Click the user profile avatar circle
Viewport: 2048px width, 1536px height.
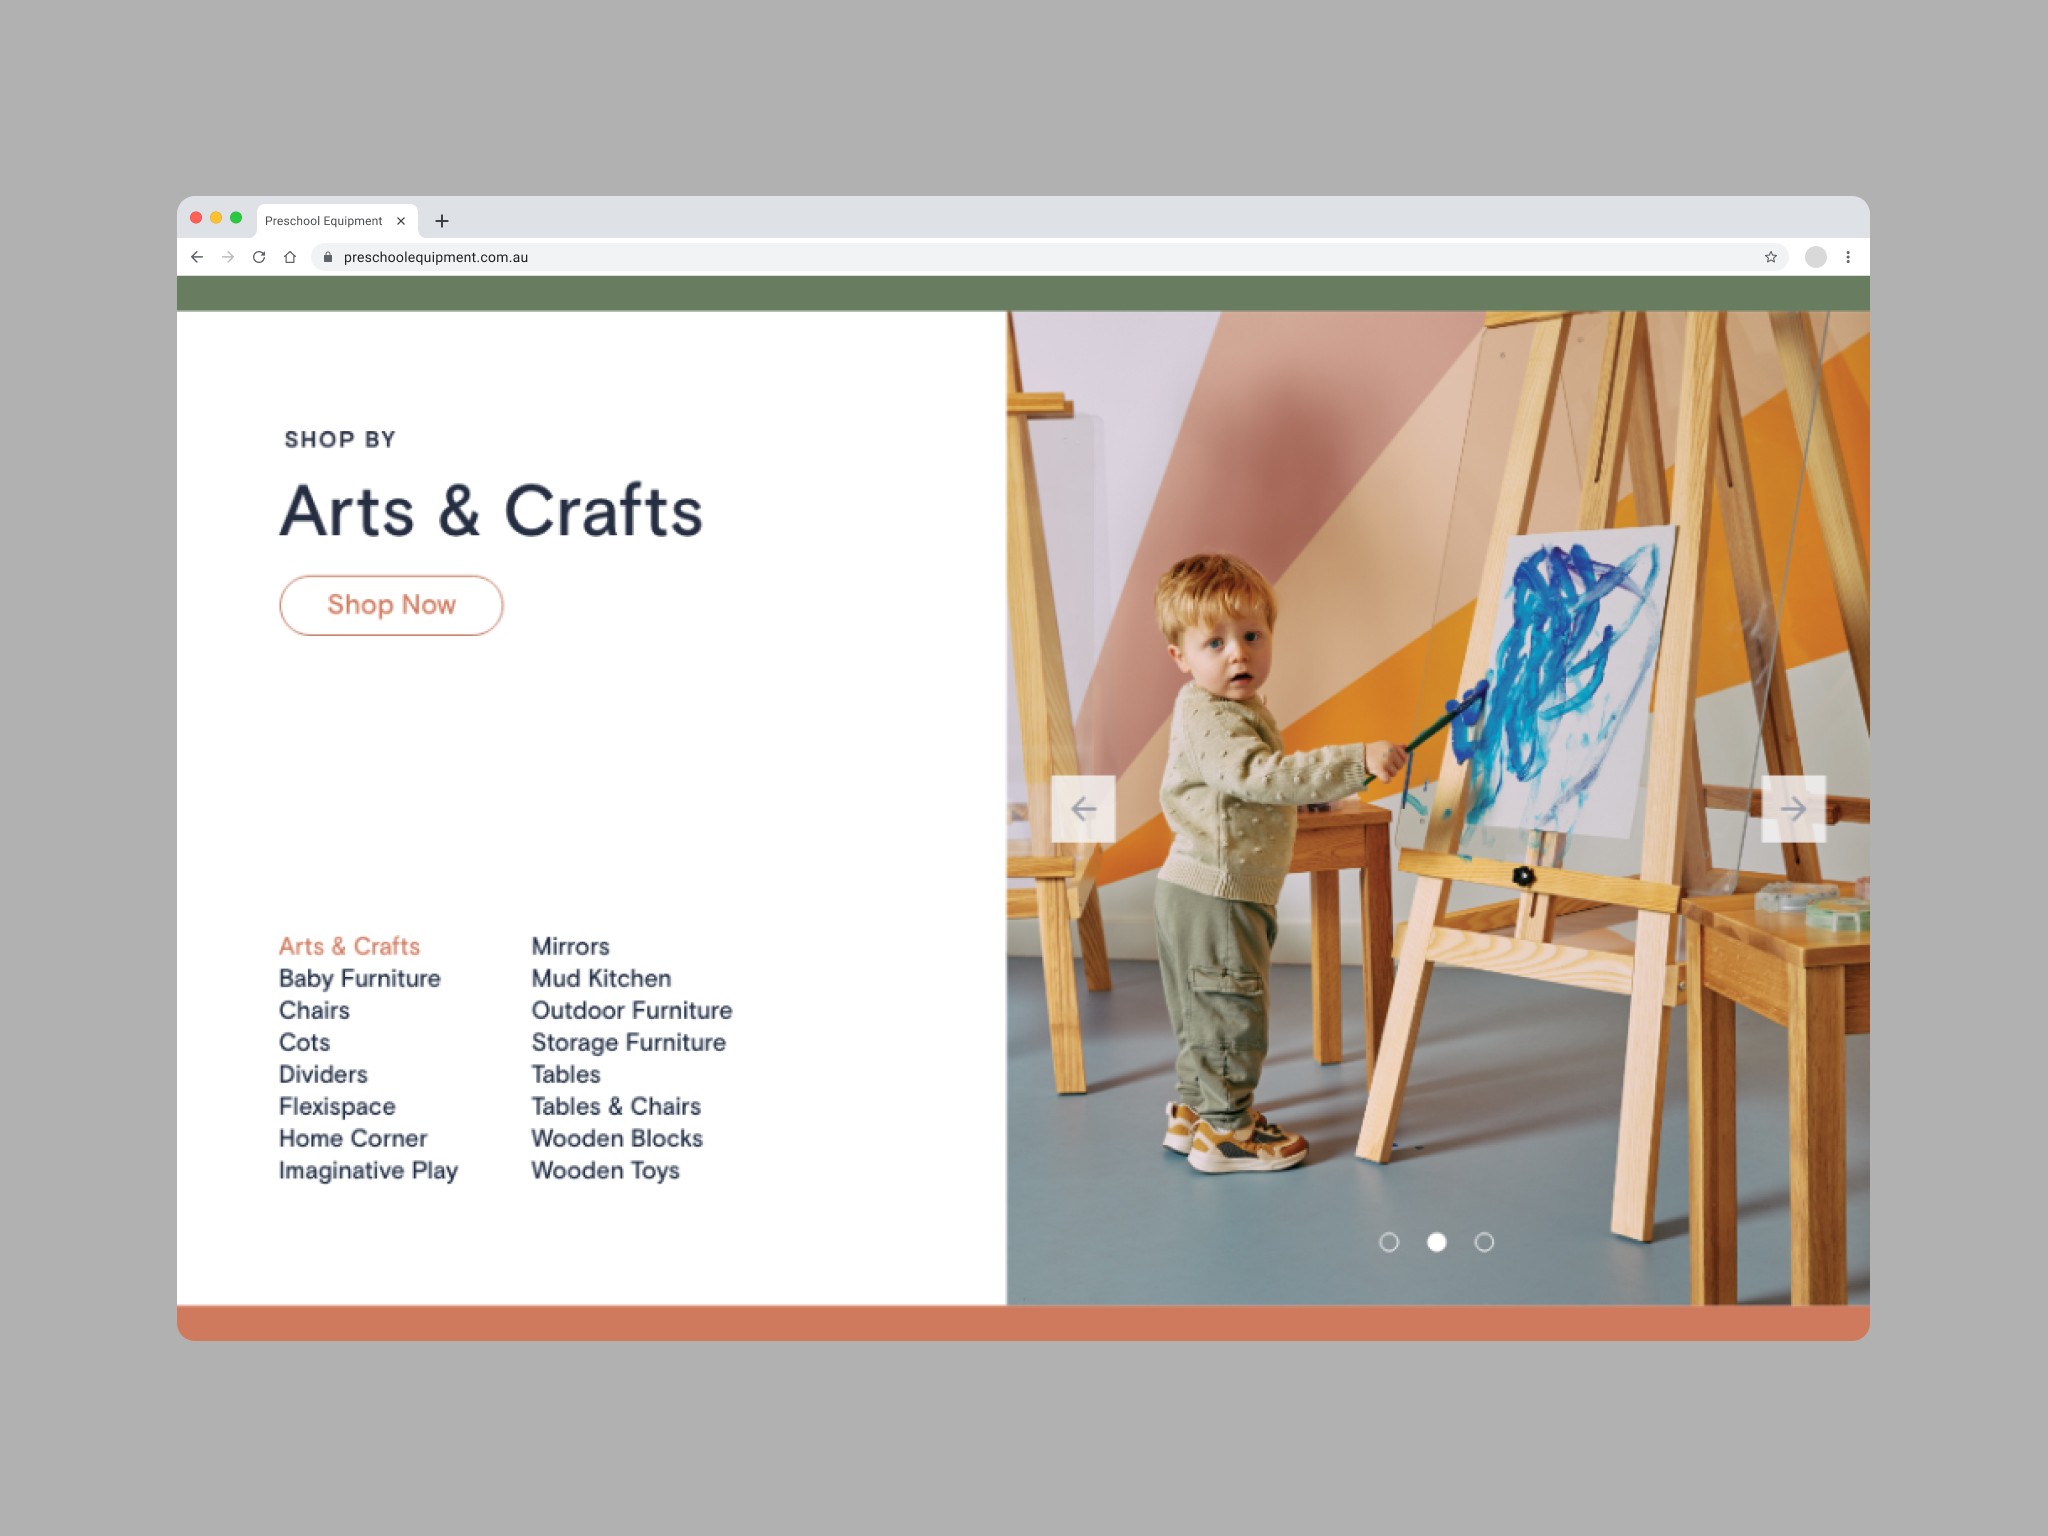[1815, 257]
